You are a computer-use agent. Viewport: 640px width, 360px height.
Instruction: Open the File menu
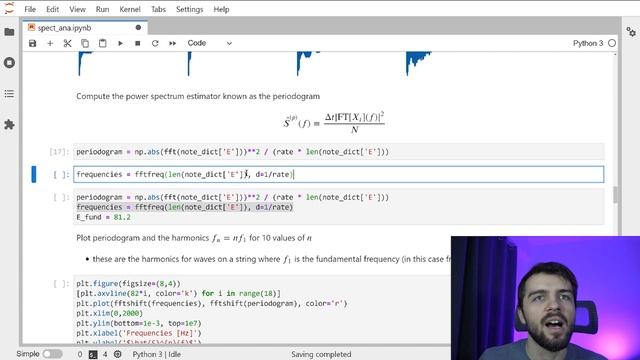click(x=30, y=9)
